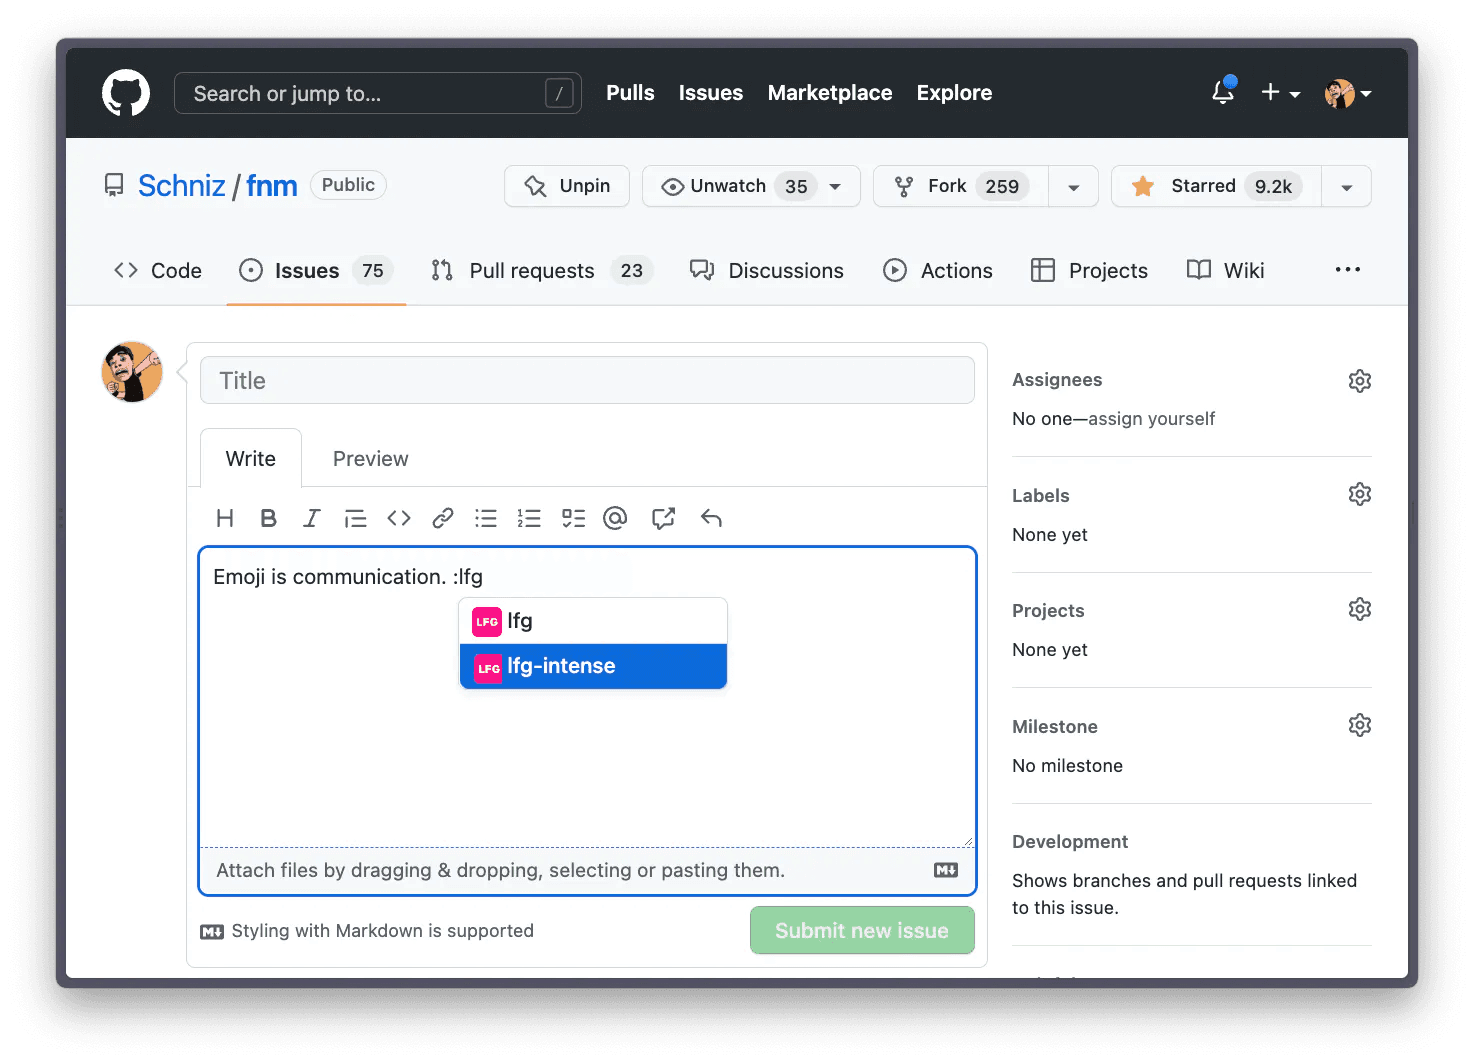Click Submit new issue button
The image size is (1474, 1062).
[x=861, y=930]
